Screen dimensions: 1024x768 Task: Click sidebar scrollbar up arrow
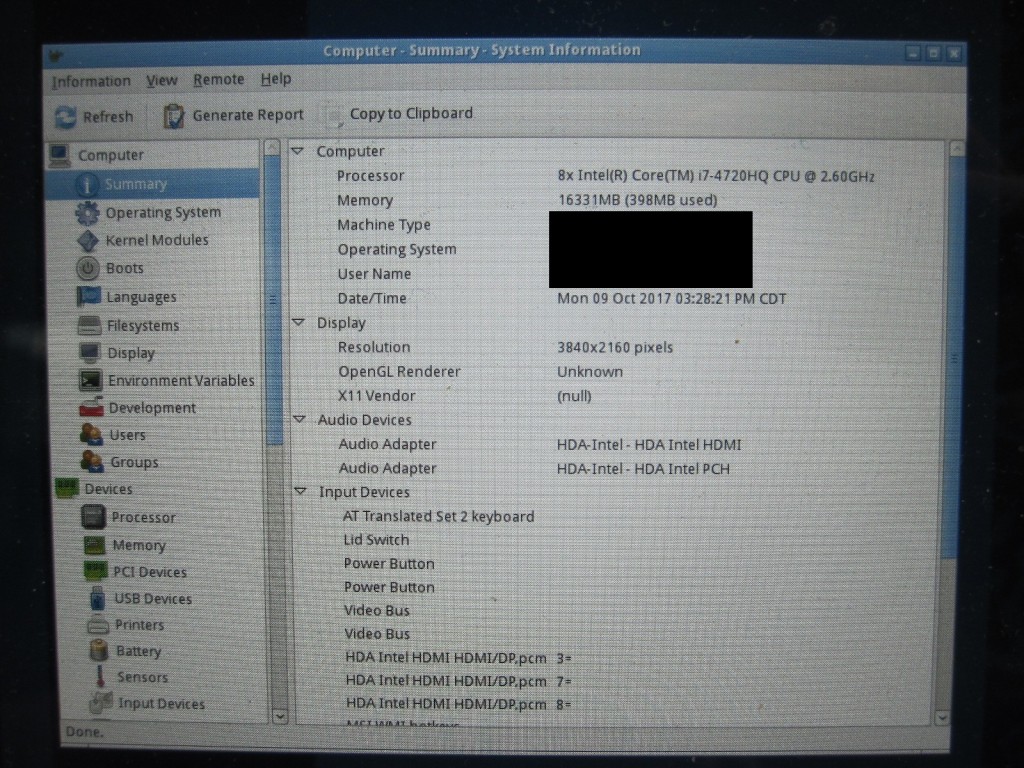273,148
